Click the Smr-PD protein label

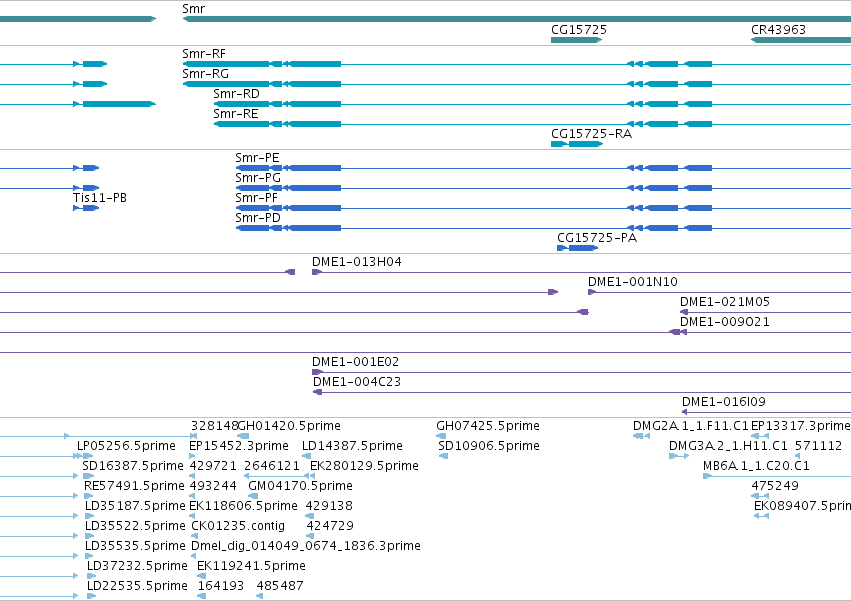(x=258, y=218)
